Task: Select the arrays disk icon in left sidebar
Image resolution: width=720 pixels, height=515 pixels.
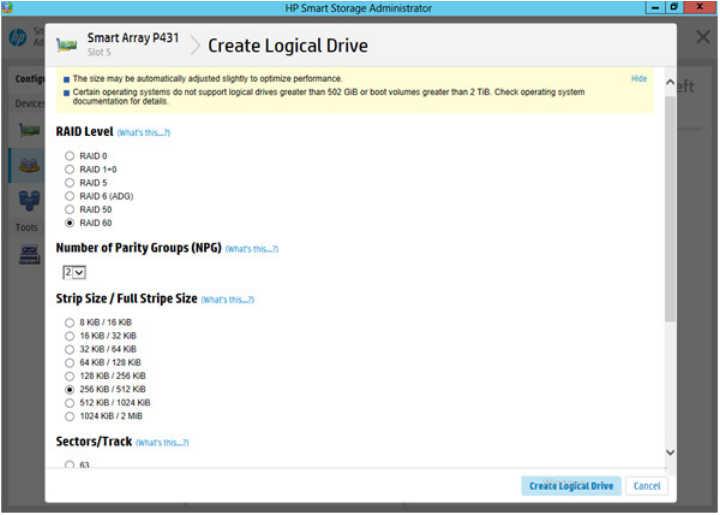Action: click(29, 165)
